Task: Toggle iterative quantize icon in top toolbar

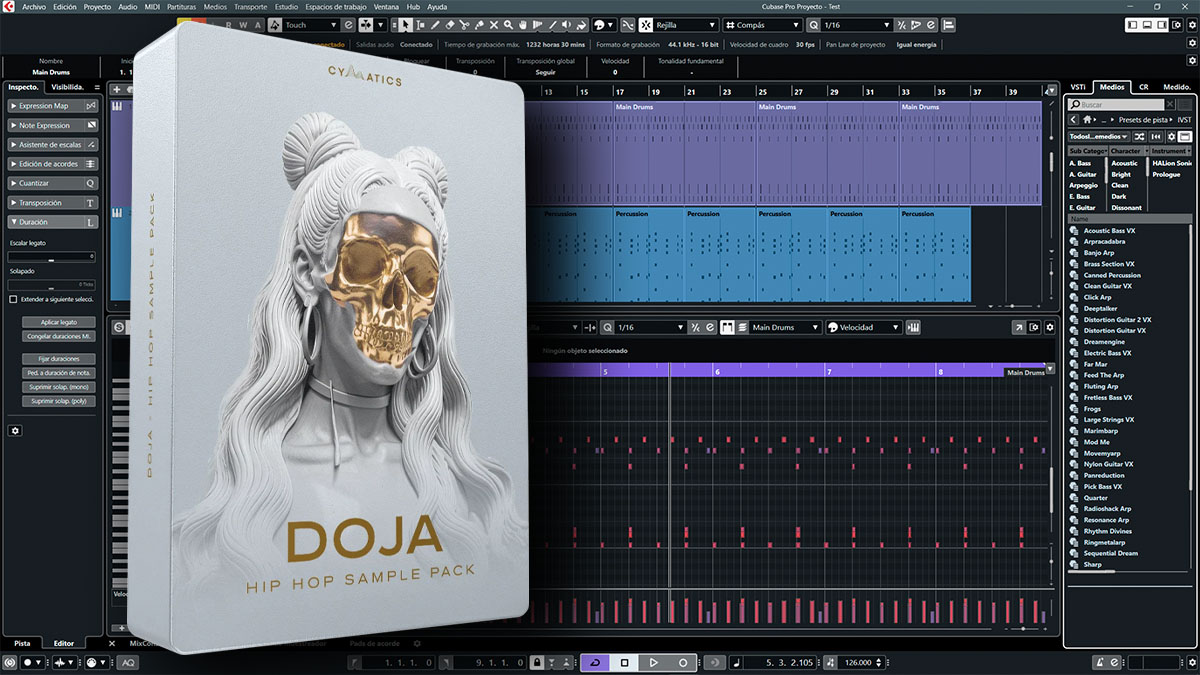Action: pos(901,24)
